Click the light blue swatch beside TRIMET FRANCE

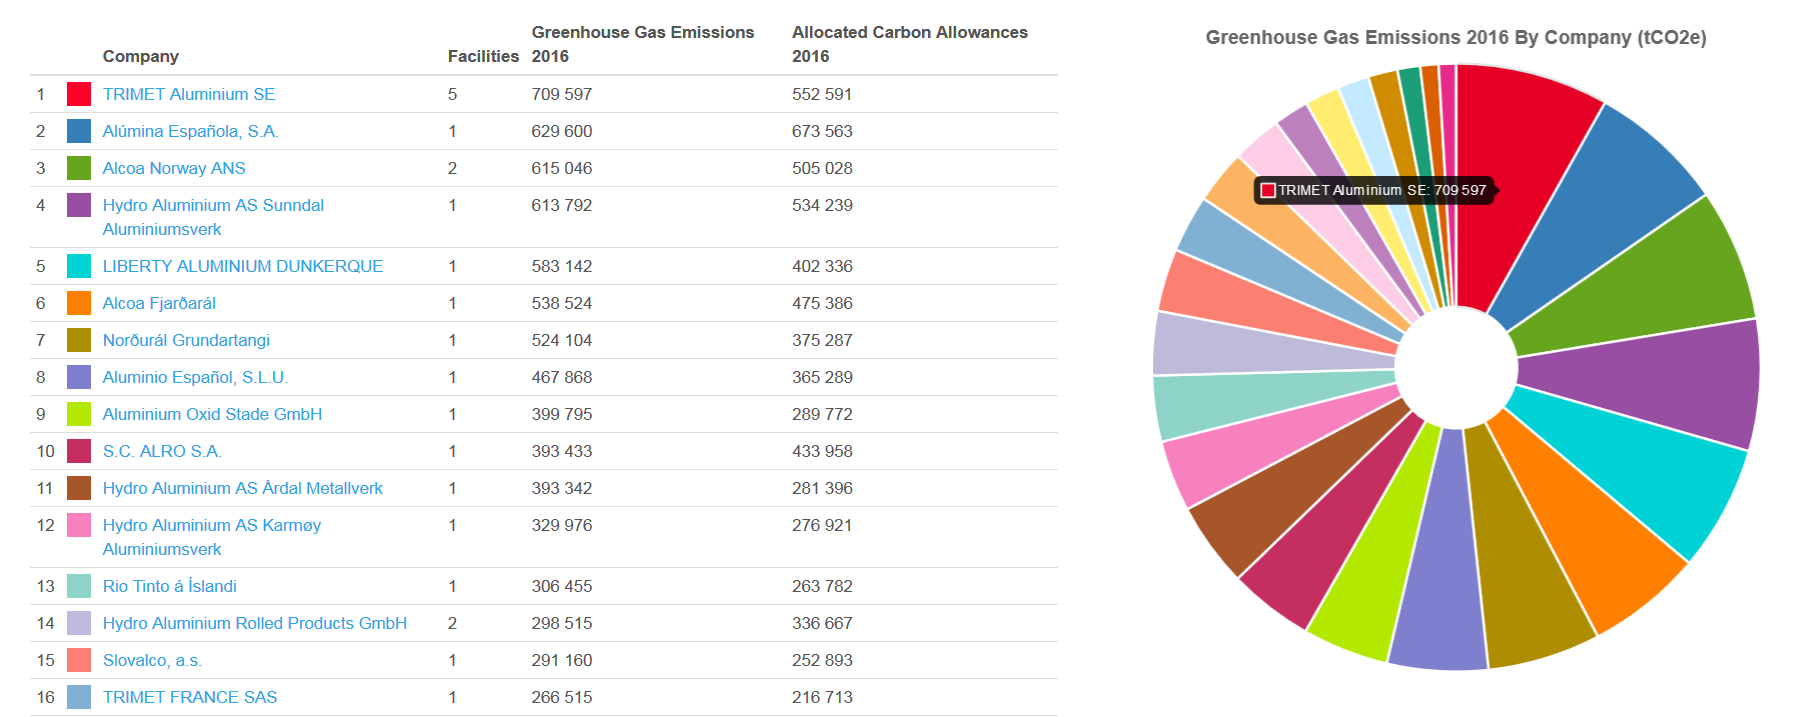[x=79, y=697]
